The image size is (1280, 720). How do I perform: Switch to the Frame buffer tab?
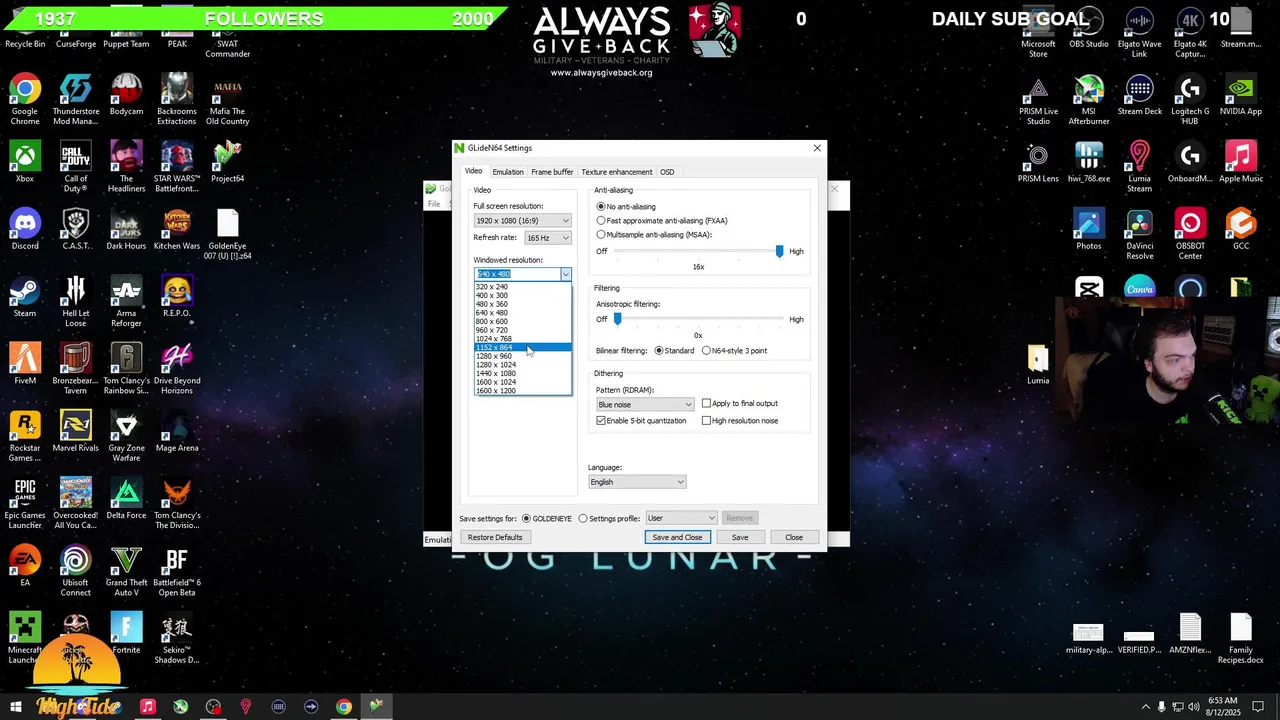[552, 172]
